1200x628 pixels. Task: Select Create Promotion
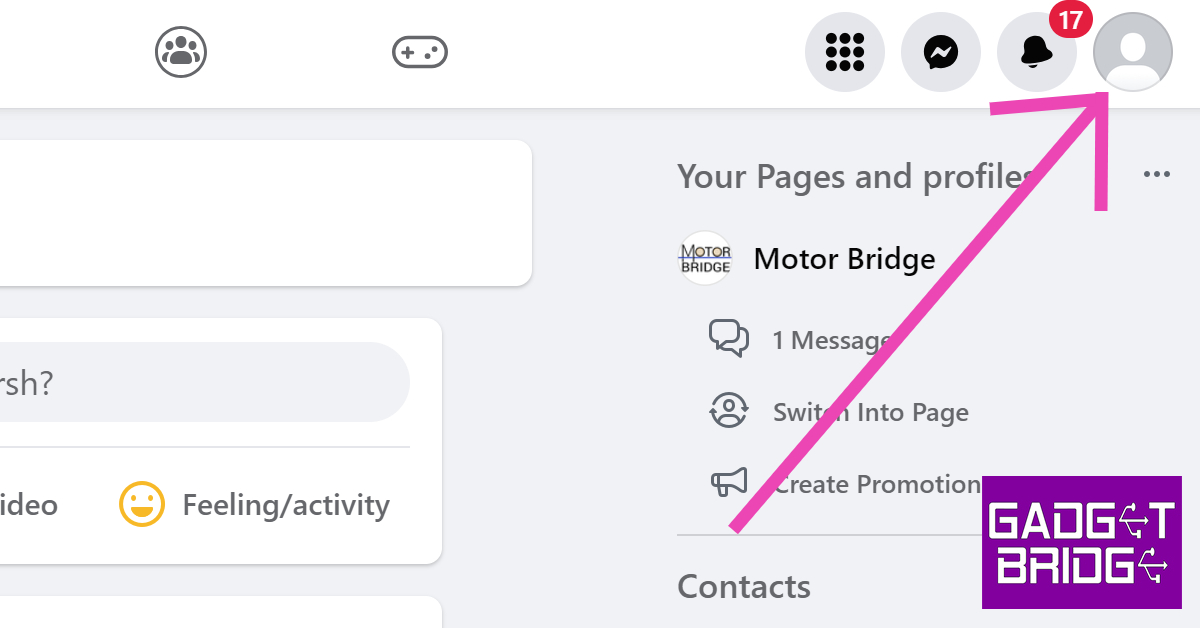pos(876,484)
